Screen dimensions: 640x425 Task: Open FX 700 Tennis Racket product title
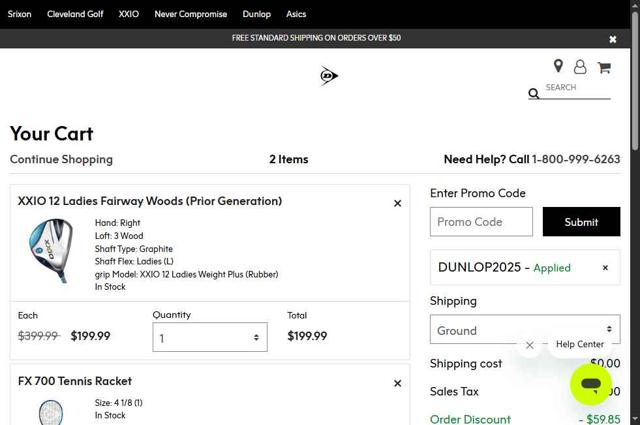tap(75, 381)
